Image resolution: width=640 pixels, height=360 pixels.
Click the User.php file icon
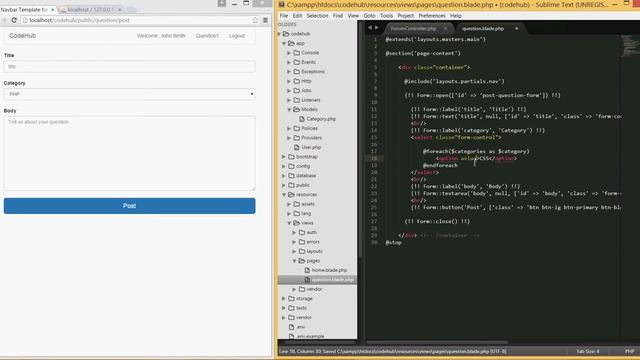[297, 147]
